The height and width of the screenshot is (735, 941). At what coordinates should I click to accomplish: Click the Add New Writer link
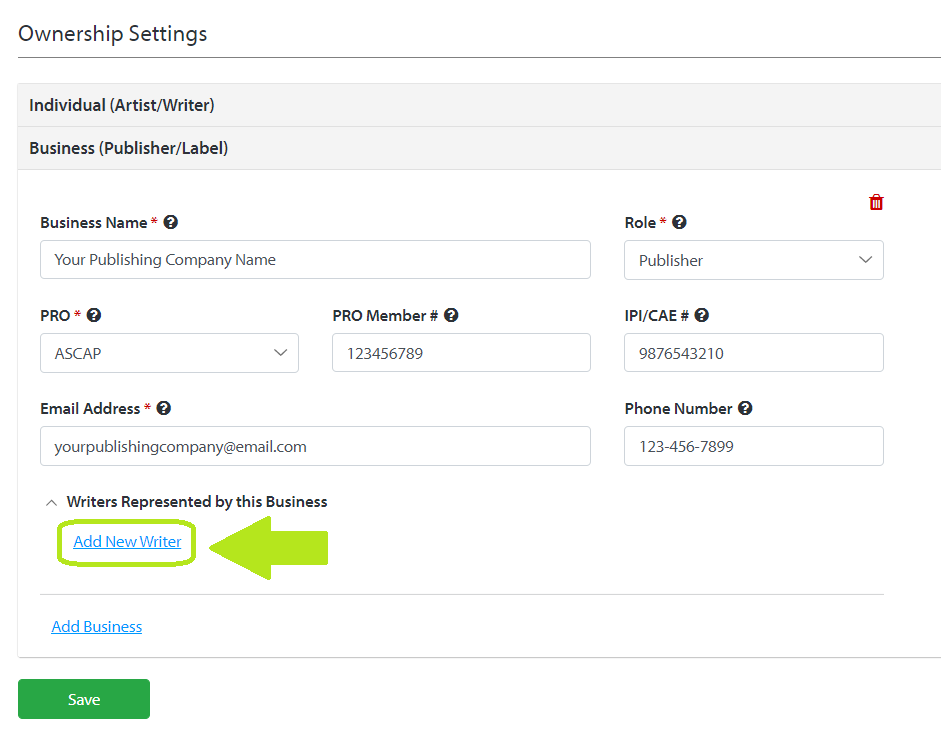click(x=127, y=541)
